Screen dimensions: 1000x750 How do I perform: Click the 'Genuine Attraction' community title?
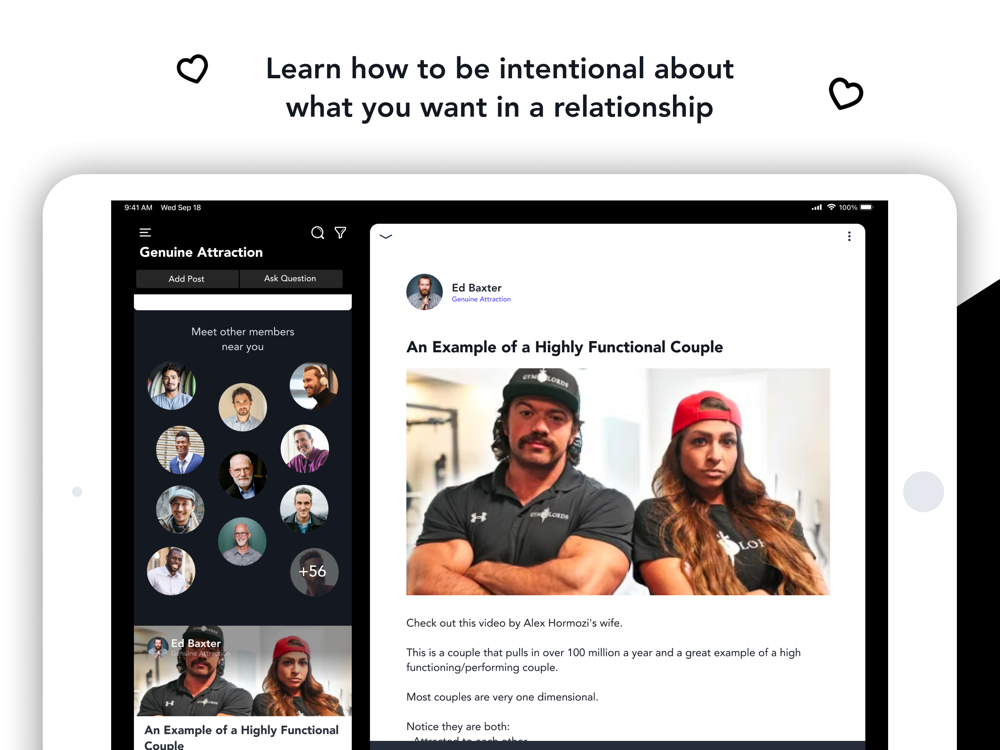pos(201,252)
